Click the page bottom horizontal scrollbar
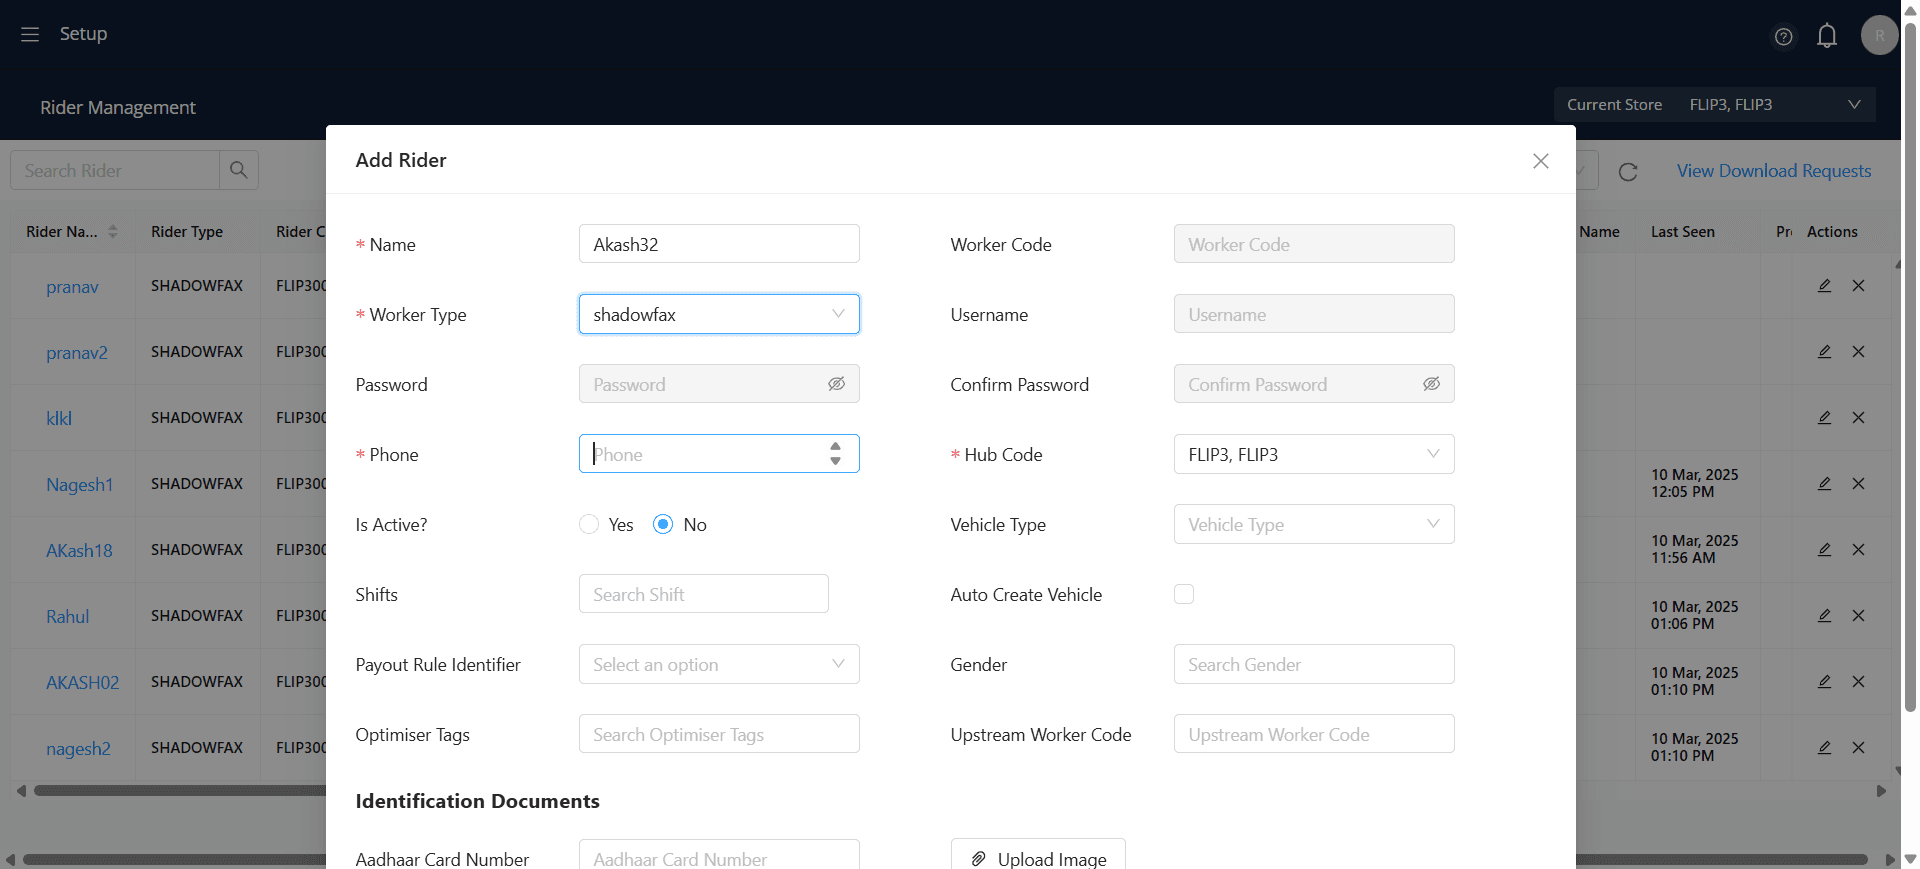This screenshot has width=1920, height=869. coord(945,860)
